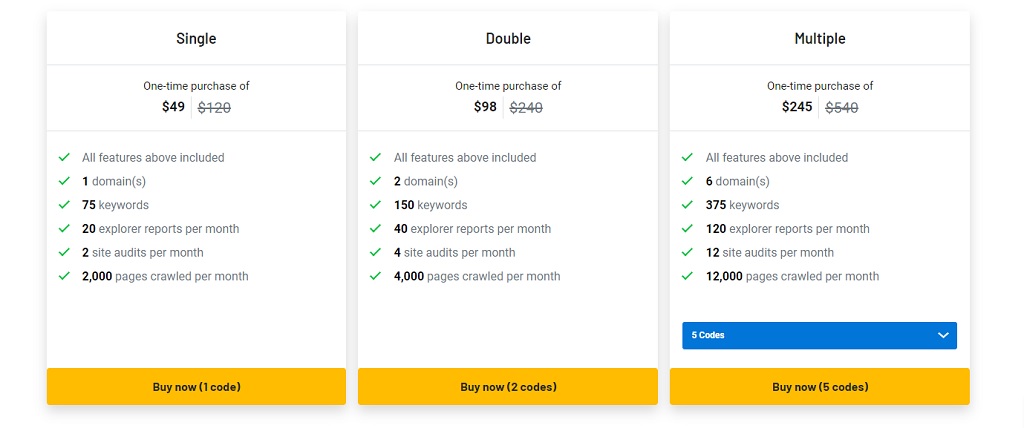Click the Buy now (5 codes) button
Viewport: 1024px width, 428px height.
820,387
